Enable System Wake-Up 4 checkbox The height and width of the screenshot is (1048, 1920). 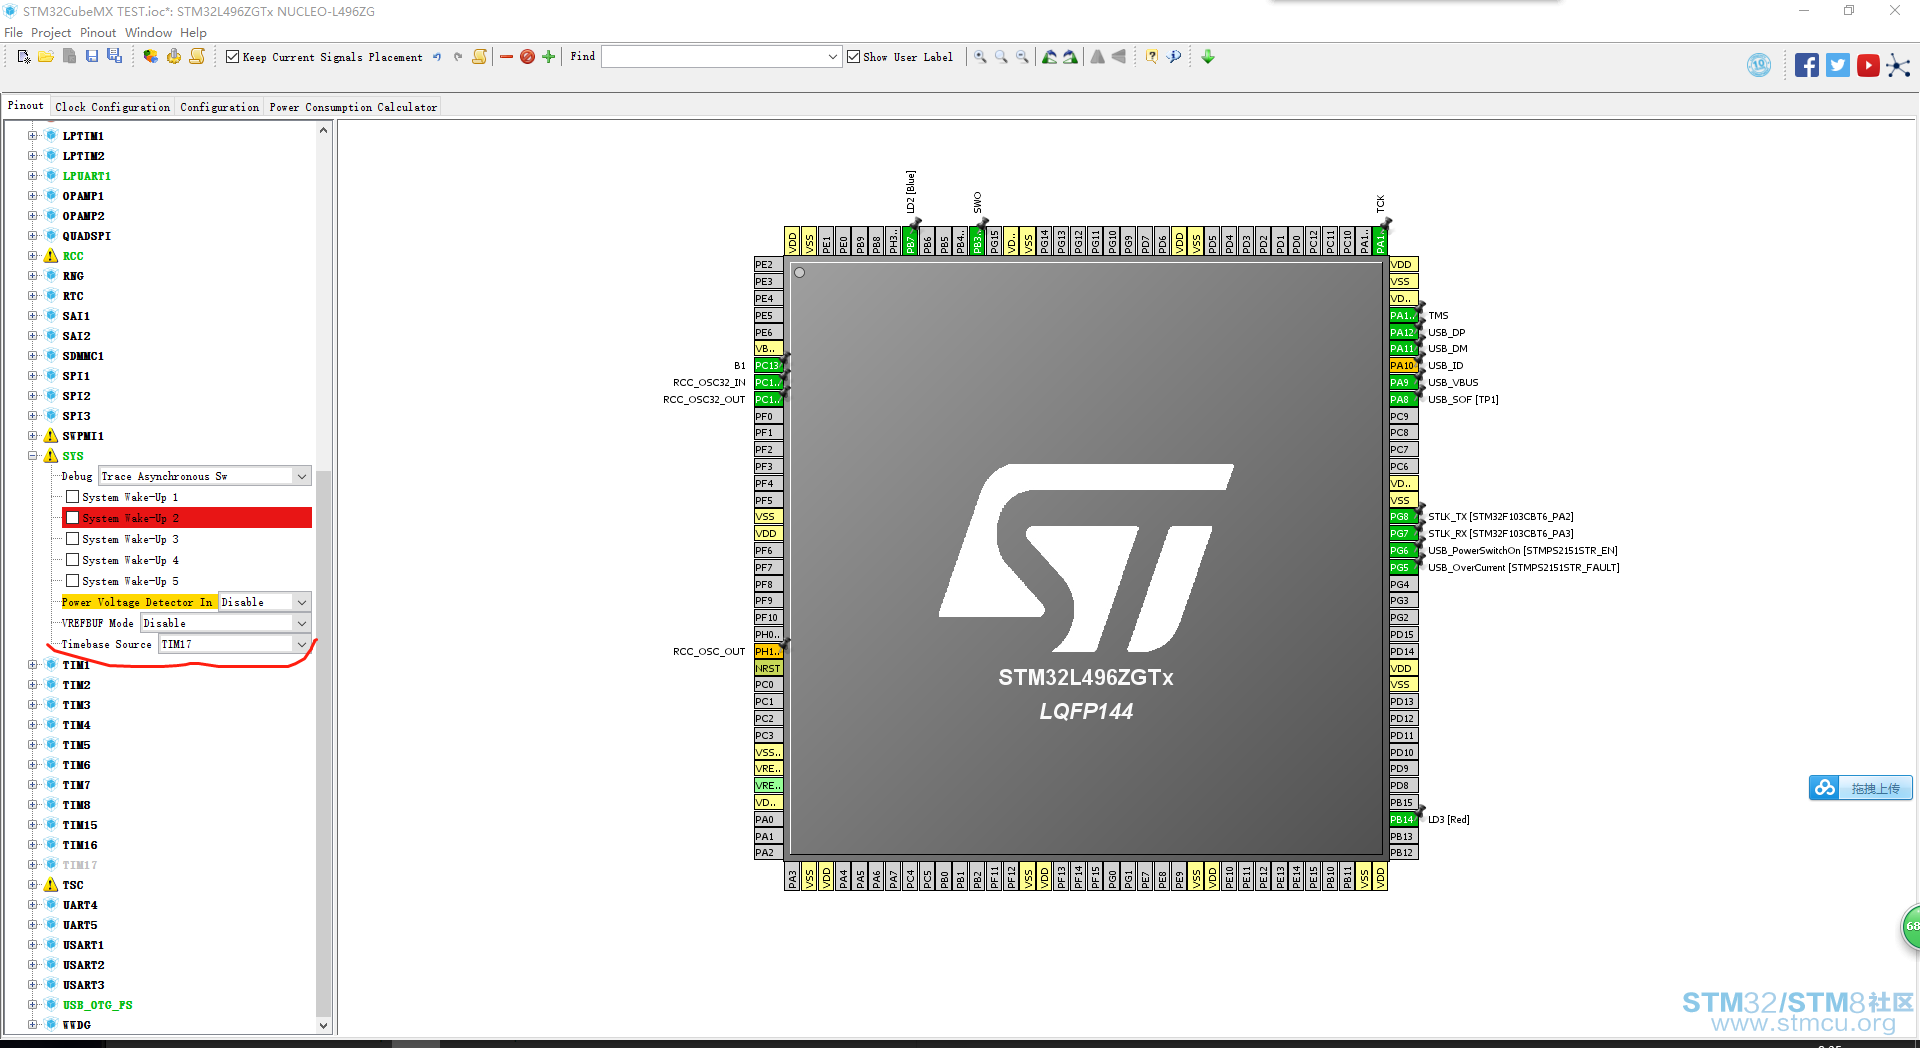[72, 560]
